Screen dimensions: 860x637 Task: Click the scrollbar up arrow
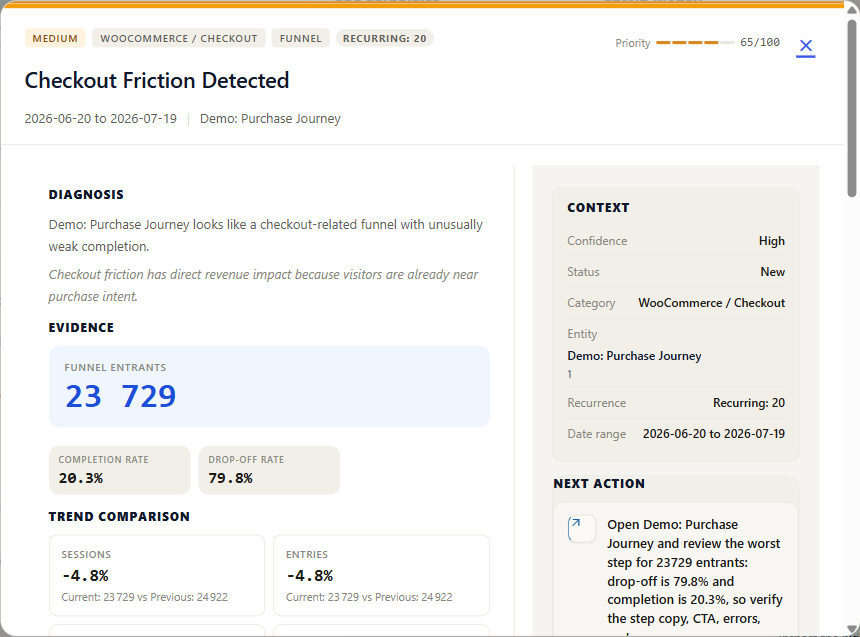[x=852, y=10]
